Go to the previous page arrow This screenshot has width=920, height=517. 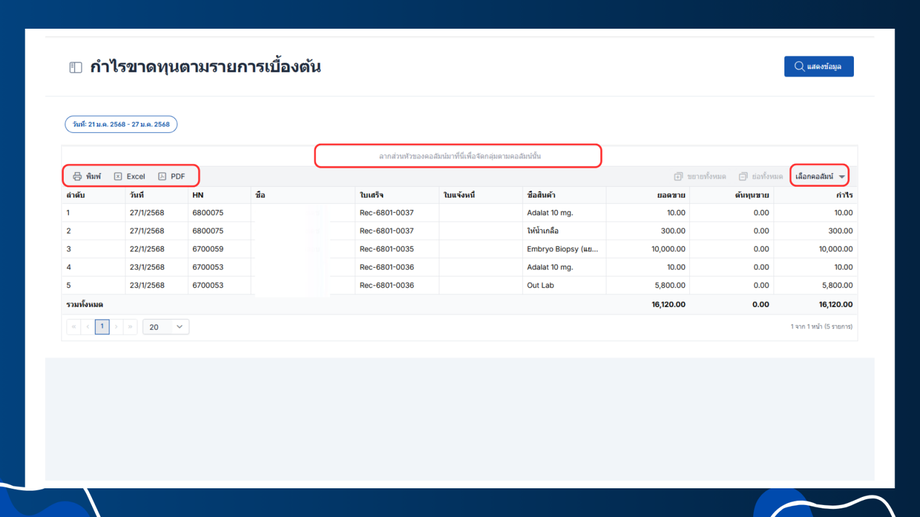click(88, 327)
